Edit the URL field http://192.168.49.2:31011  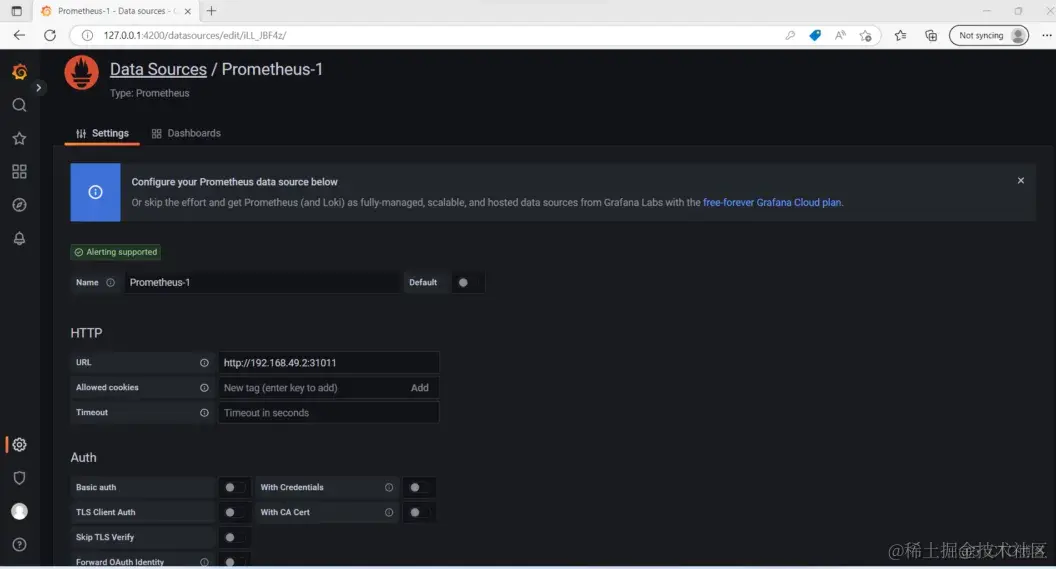coord(329,362)
